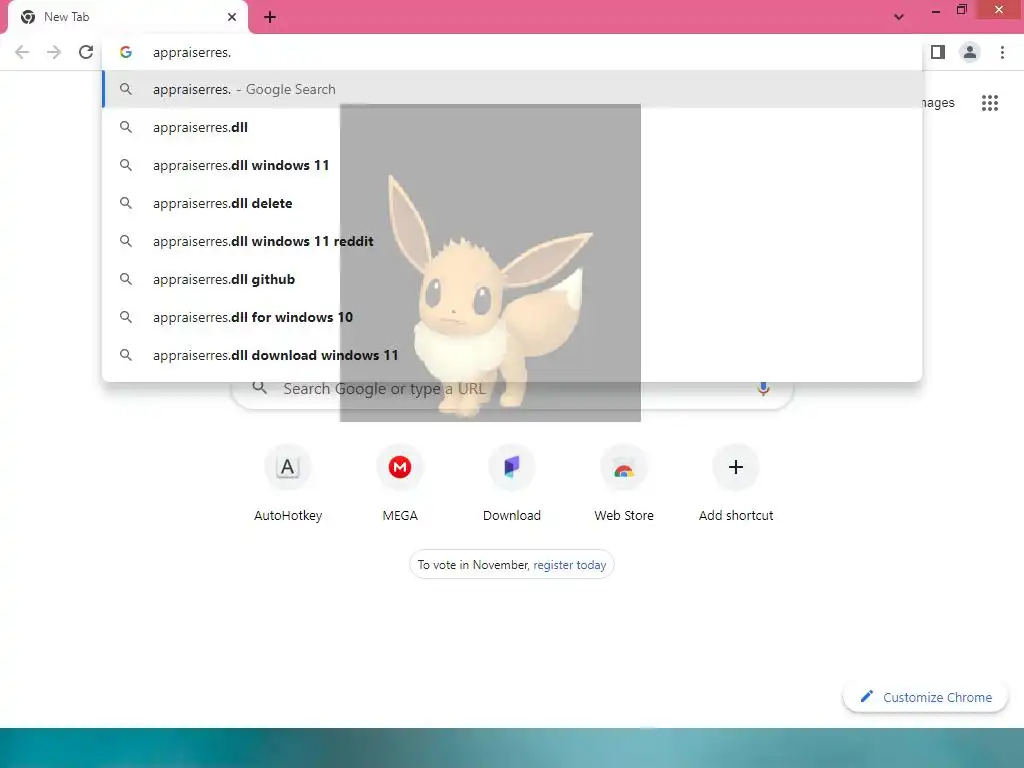Open the AutoHotkey shortcut
The height and width of the screenshot is (768, 1024).
[x=288, y=483]
